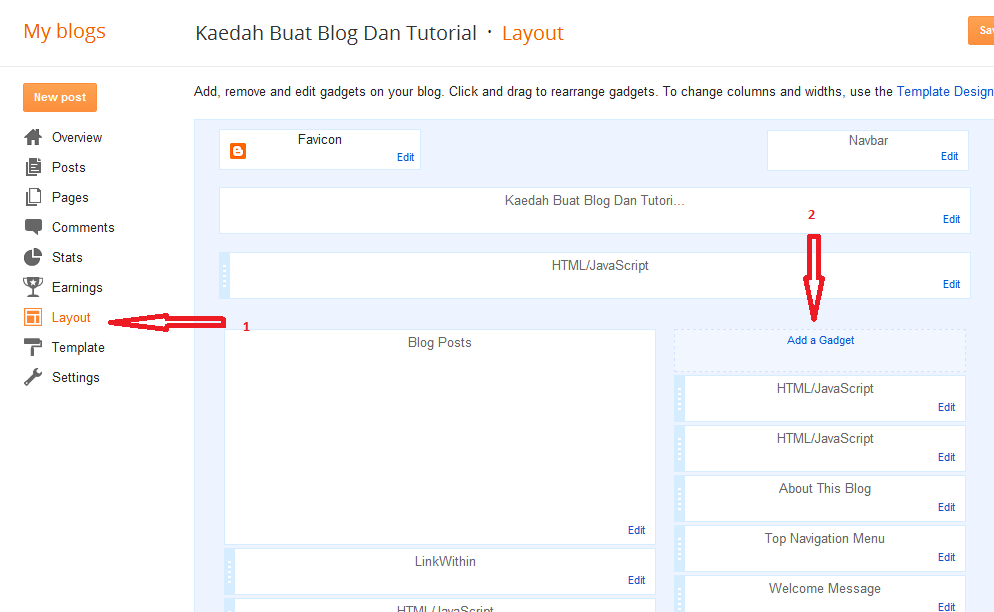Viewport: 994px width, 612px height.
Task: Click the Pages icon in sidebar
Action: 33,197
